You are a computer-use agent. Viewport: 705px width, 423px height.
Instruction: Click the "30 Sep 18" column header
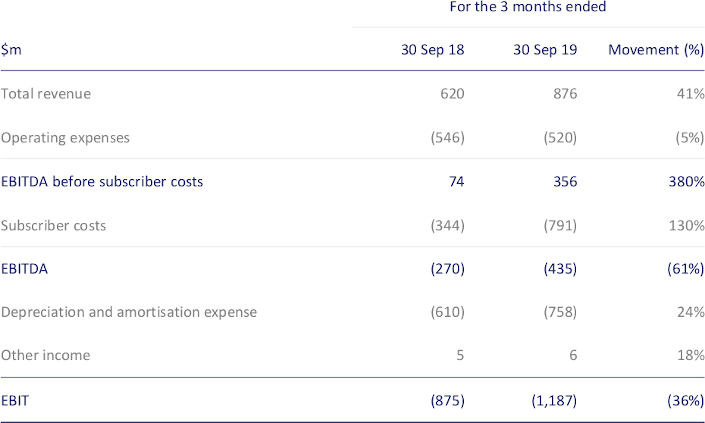click(x=433, y=50)
